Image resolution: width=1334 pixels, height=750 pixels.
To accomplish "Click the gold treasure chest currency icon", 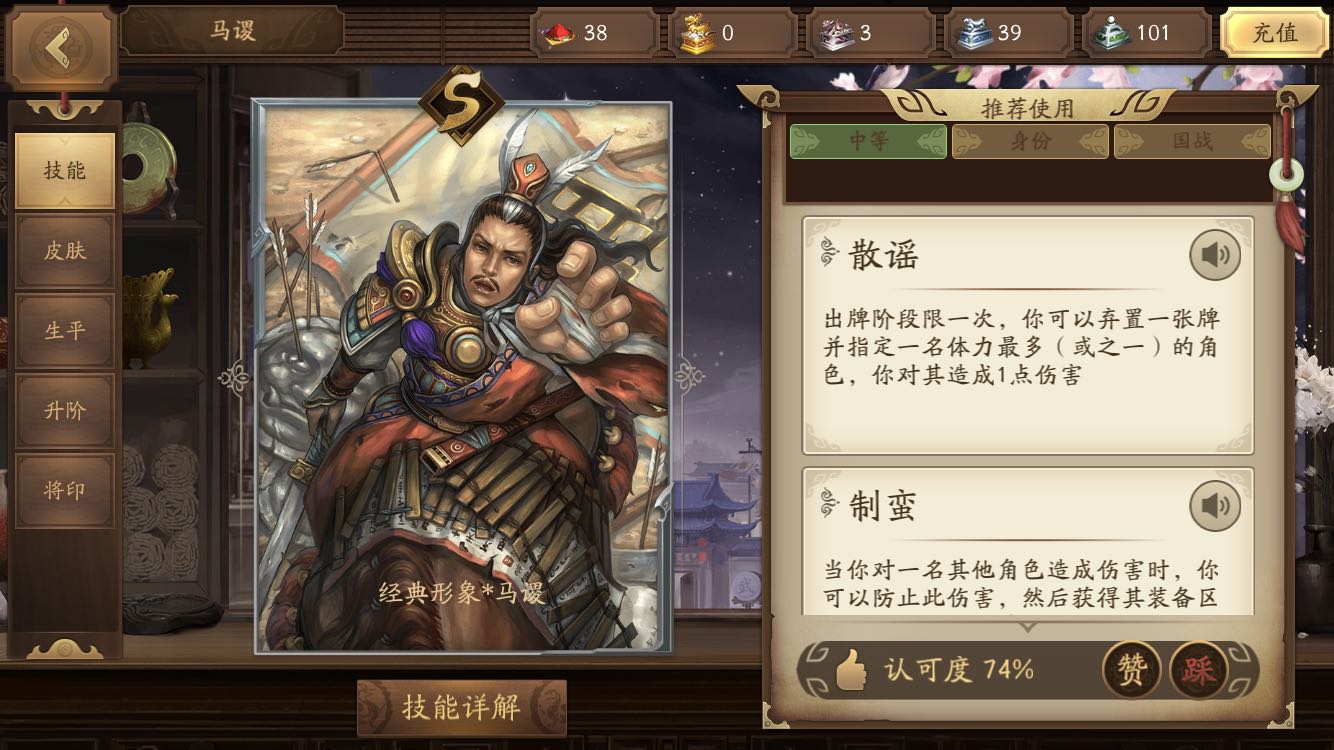I will (697, 33).
